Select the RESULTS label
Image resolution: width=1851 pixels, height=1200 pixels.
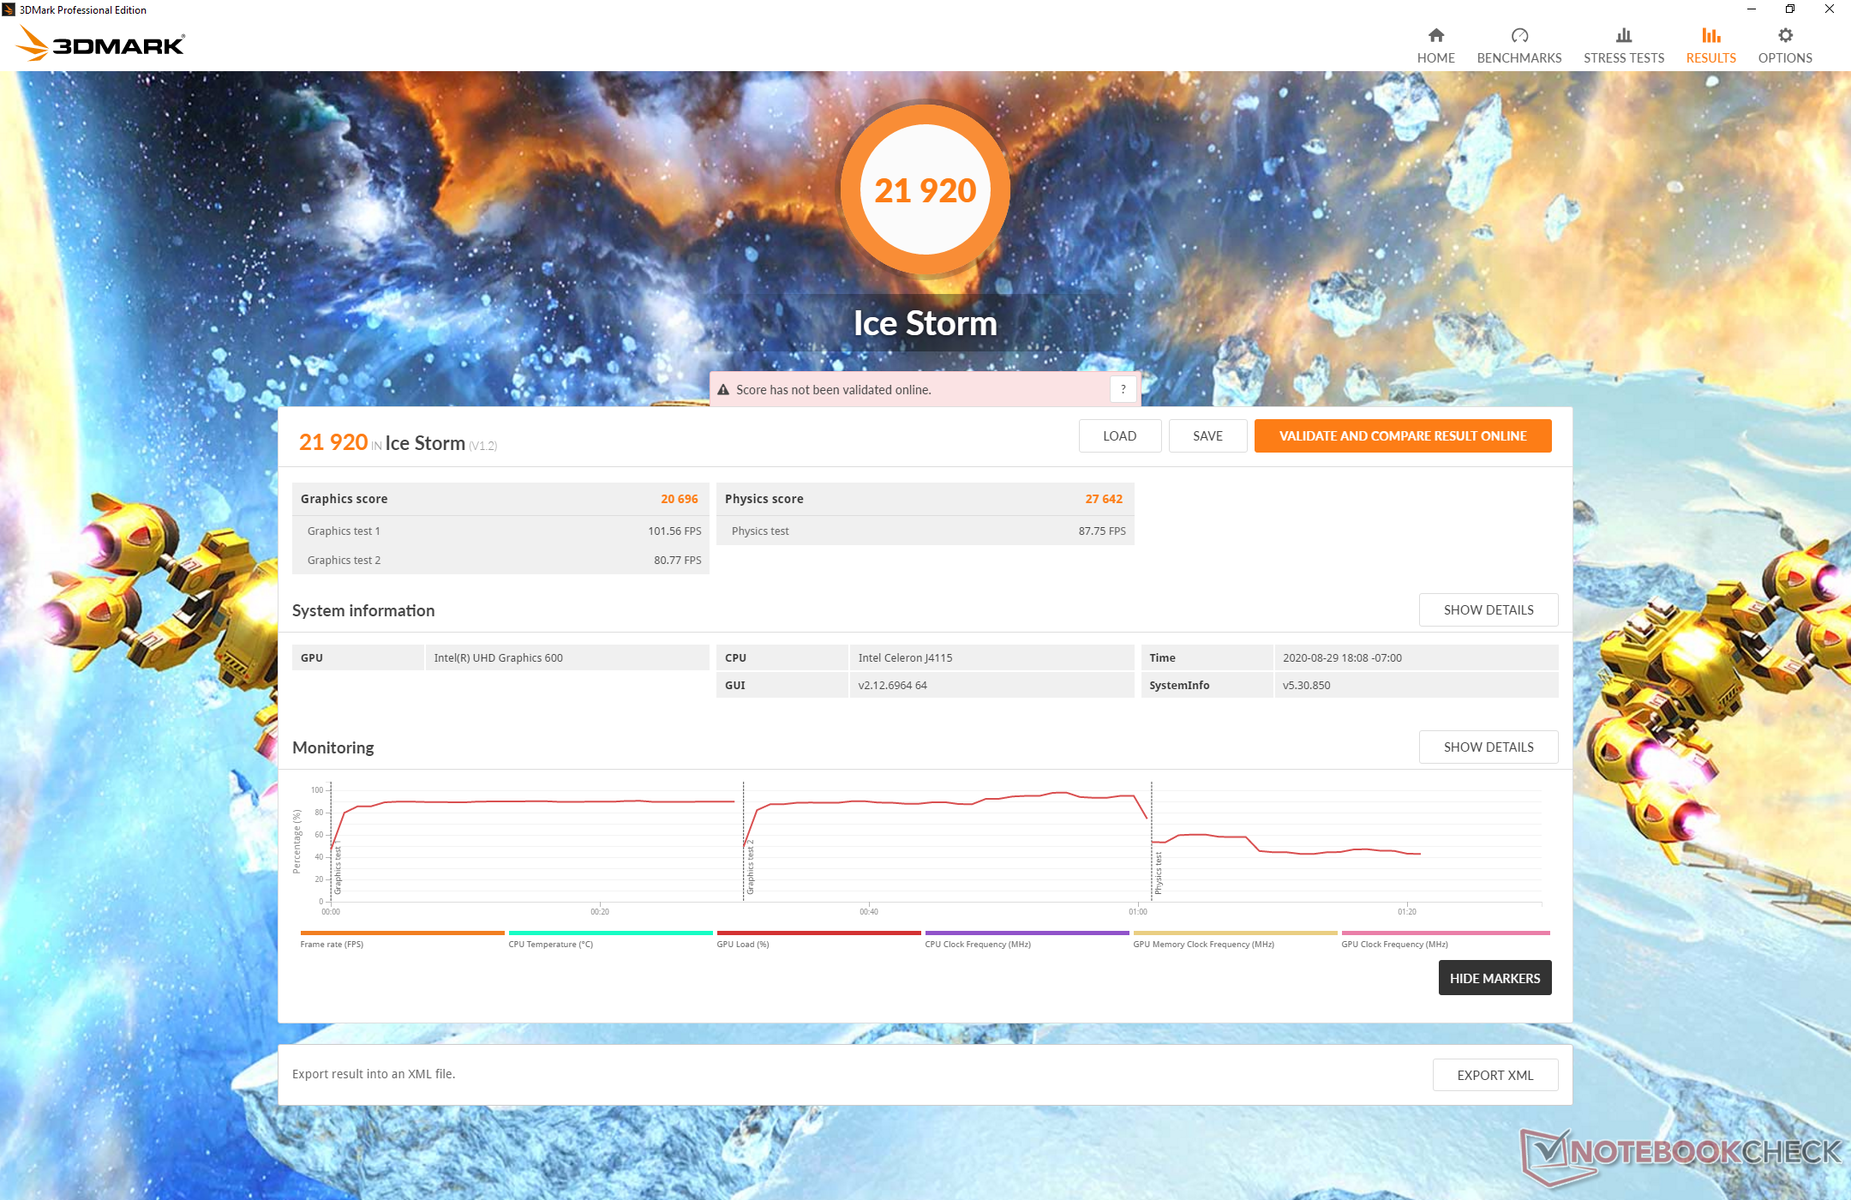click(x=1711, y=58)
